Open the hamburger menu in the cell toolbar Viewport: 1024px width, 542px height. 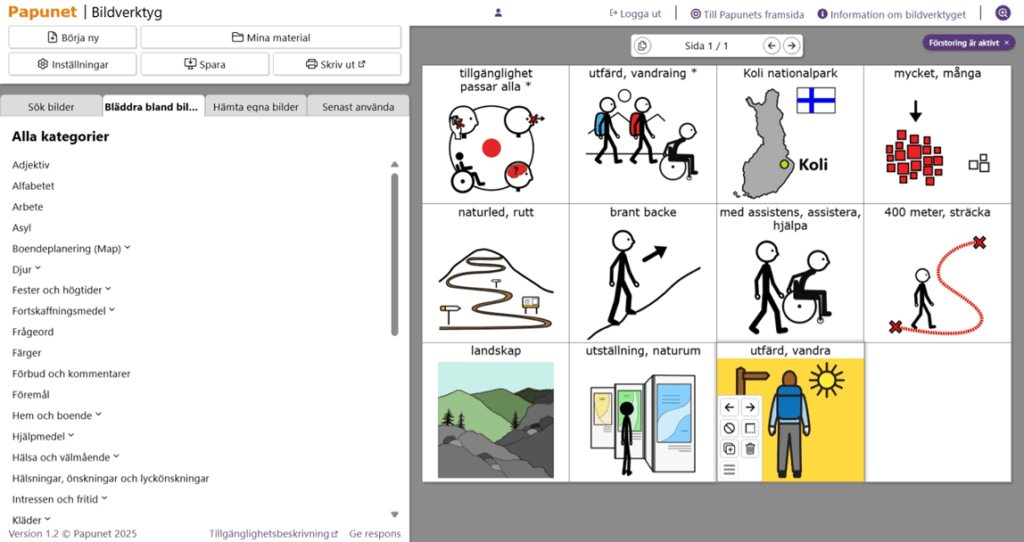729,470
